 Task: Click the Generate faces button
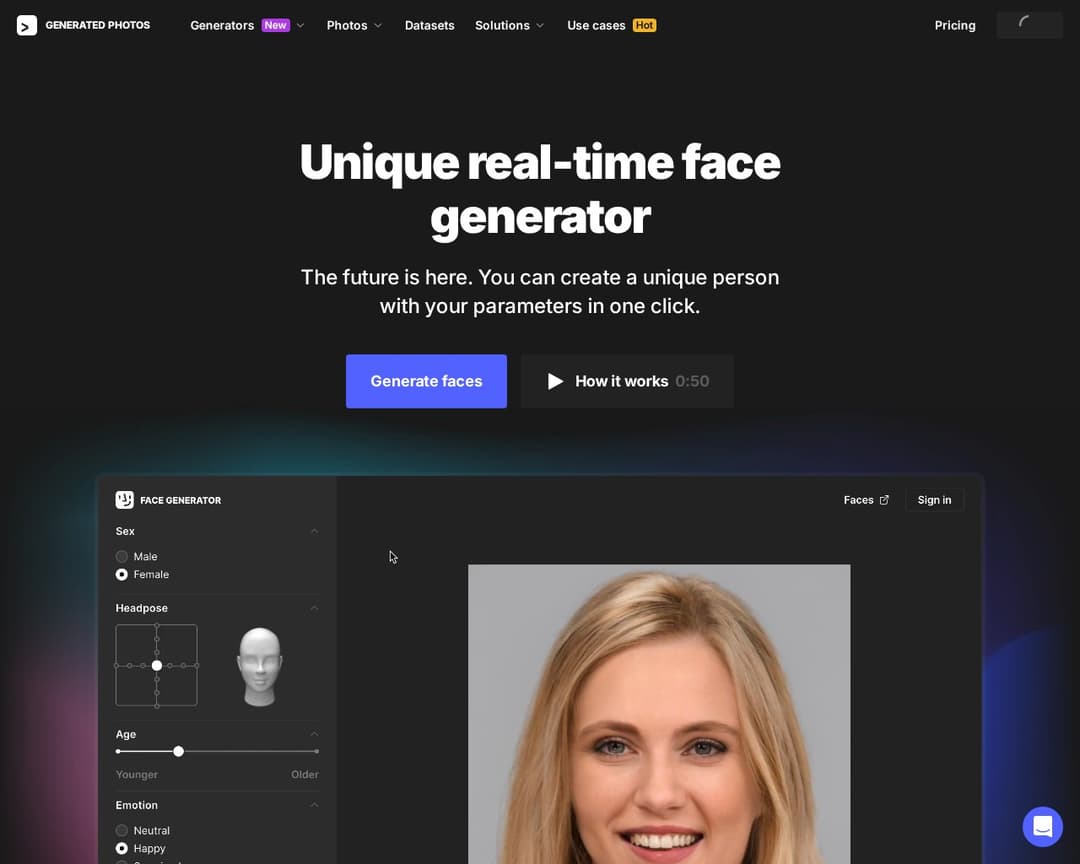tap(426, 381)
